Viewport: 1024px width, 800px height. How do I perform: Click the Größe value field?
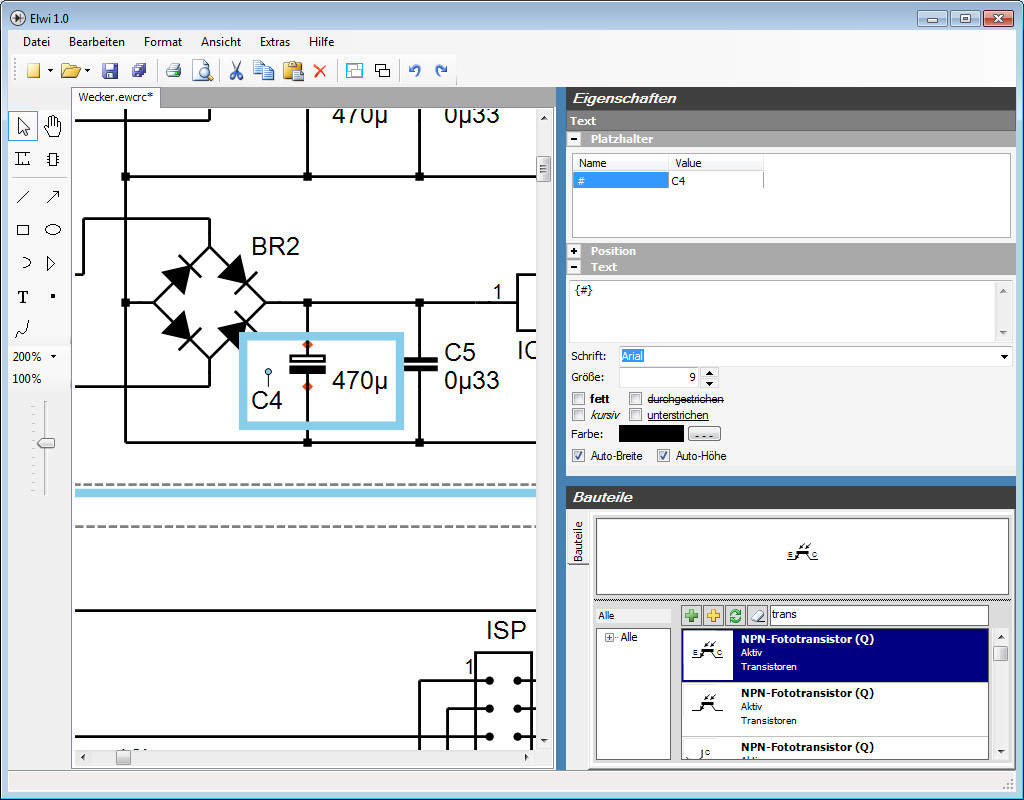tap(659, 377)
